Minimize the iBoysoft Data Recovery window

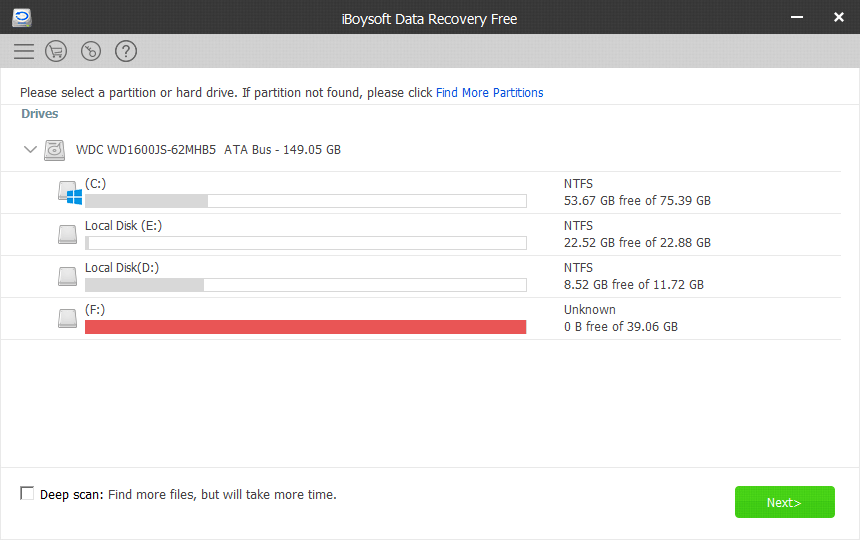[x=796, y=18]
